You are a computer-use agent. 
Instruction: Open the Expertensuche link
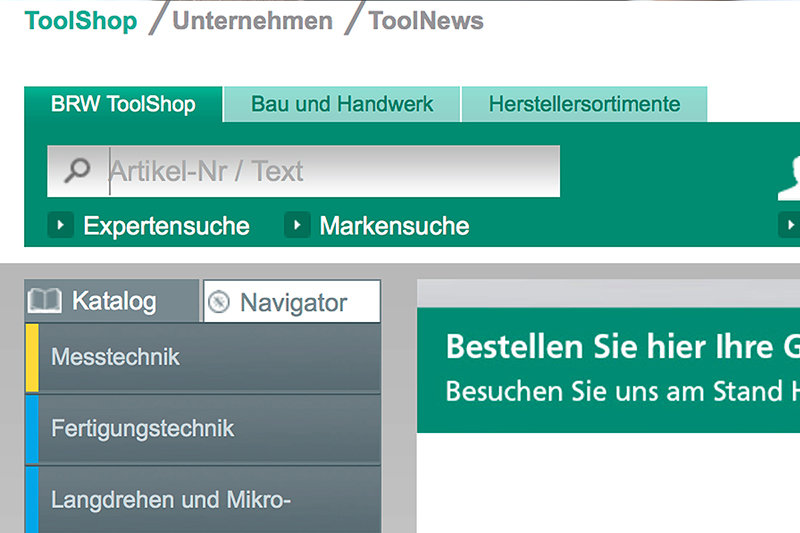pos(166,226)
